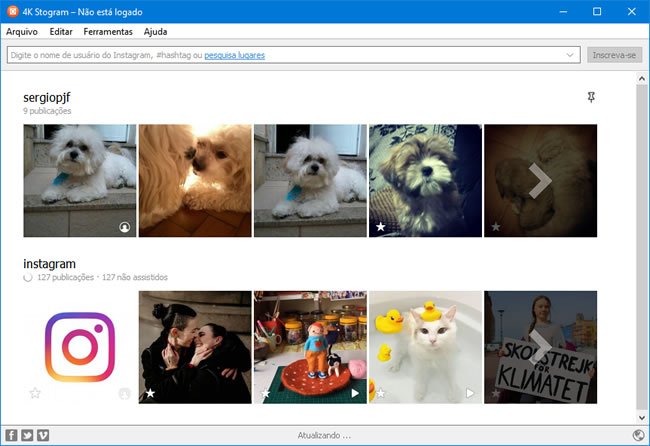
Task: Toggle favorite star on clay figurine video
Action: pyautogui.click(x=265, y=393)
